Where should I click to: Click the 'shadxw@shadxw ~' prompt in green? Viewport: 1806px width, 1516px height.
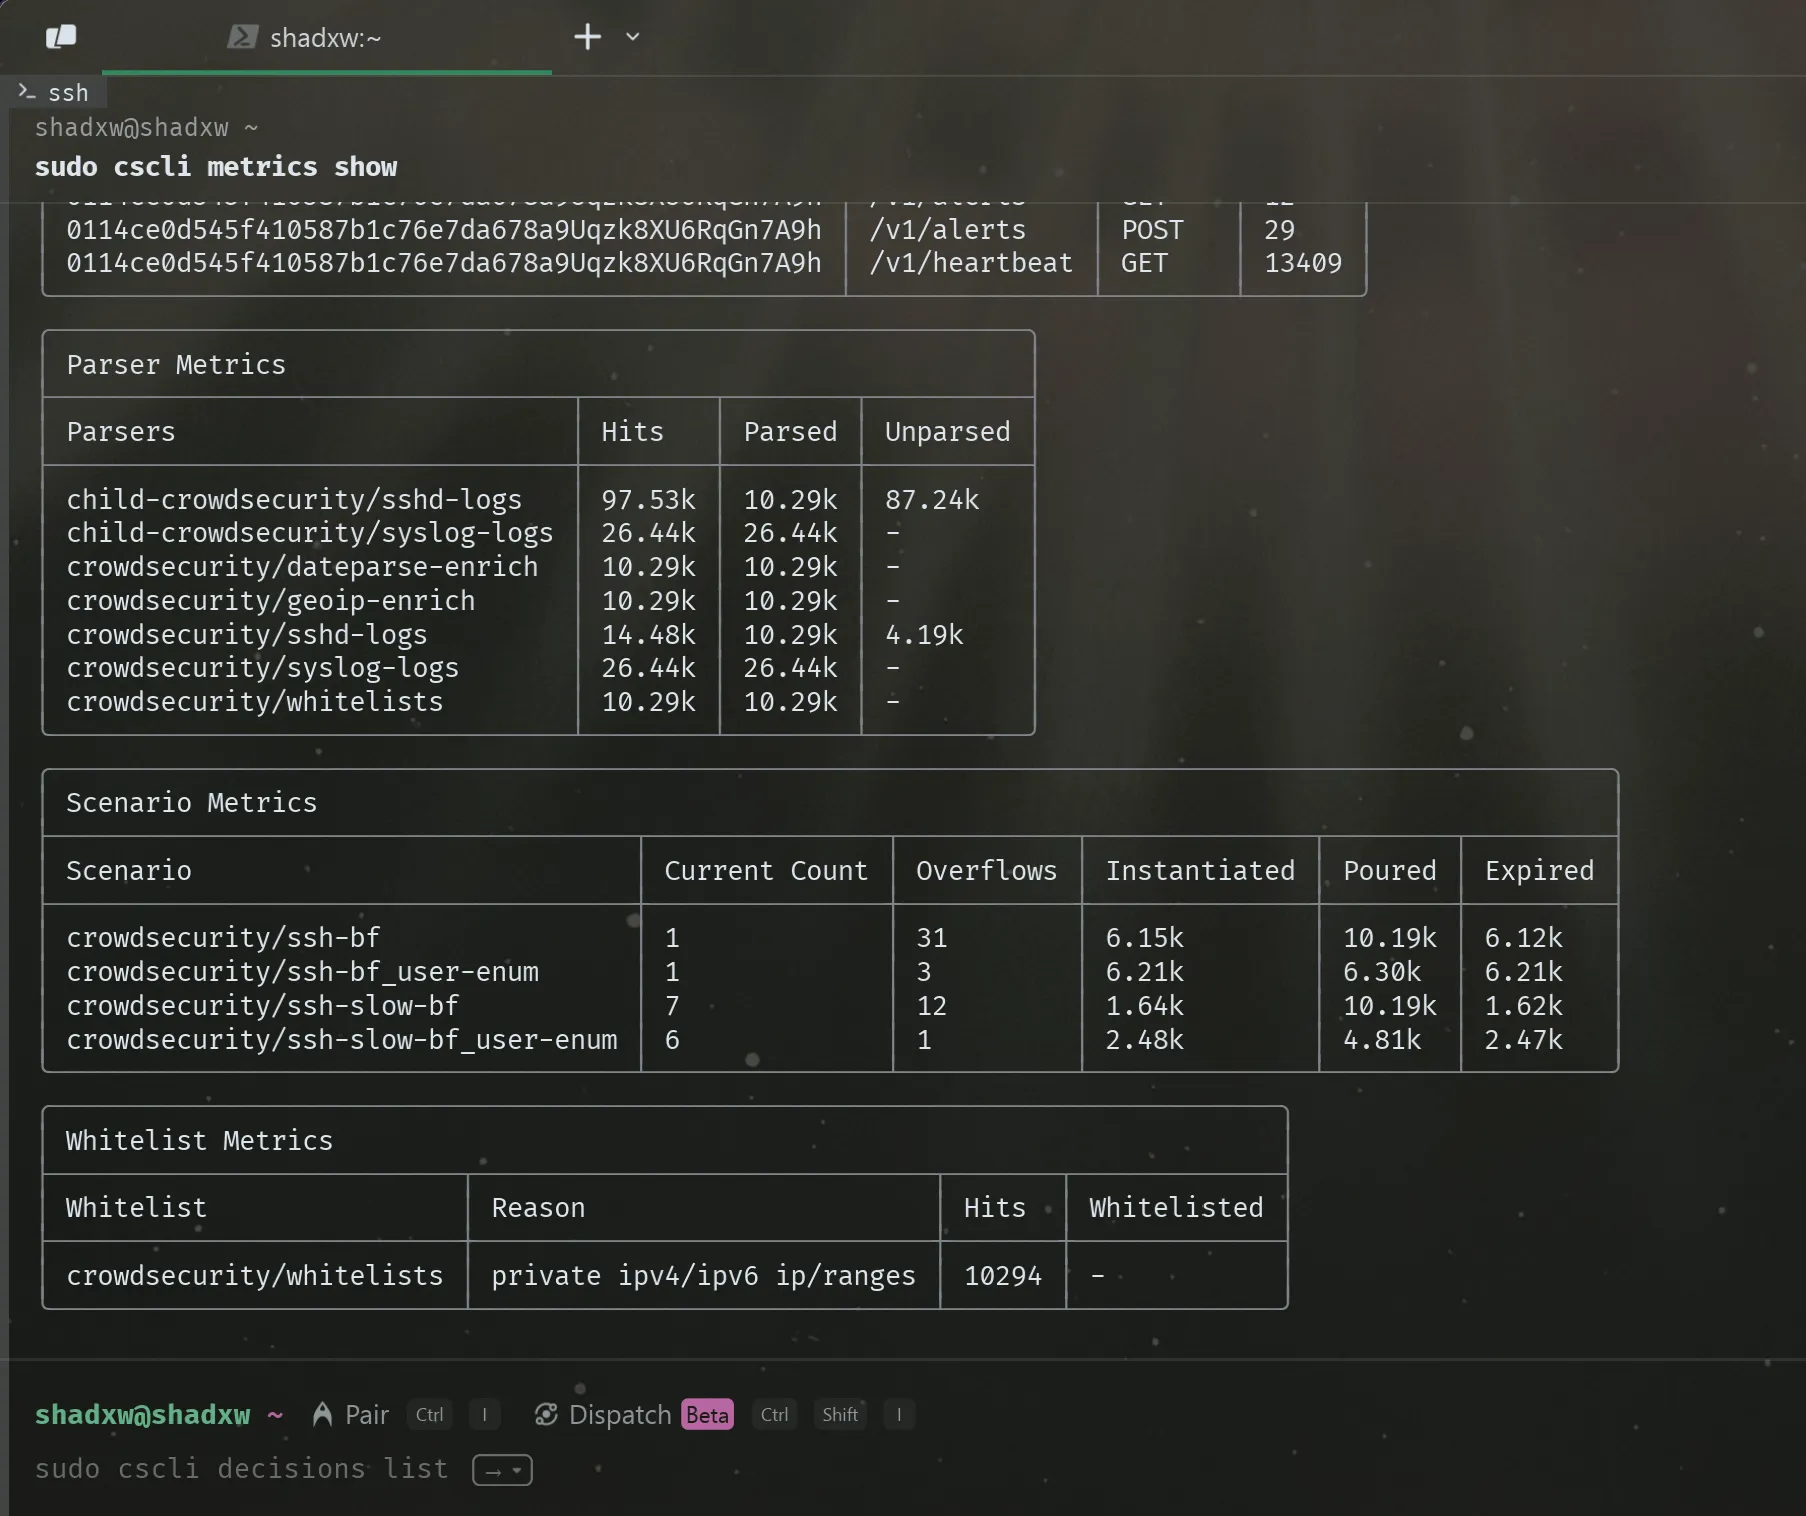tap(159, 1415)
